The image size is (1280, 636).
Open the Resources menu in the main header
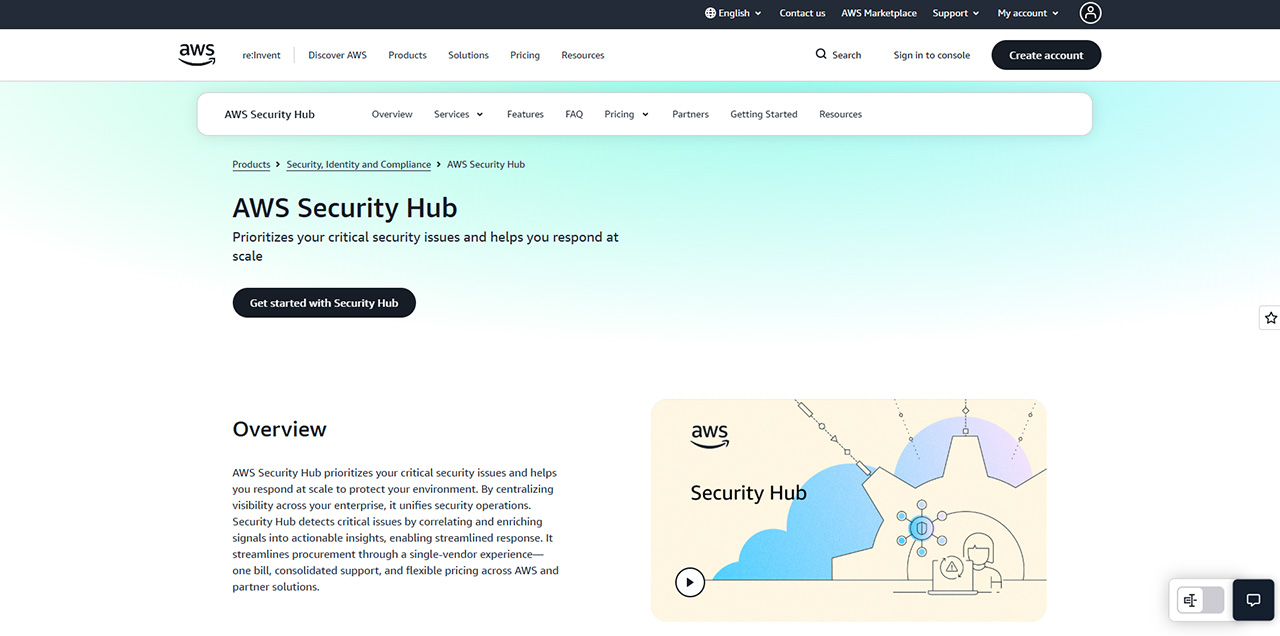tap(583, 55)
